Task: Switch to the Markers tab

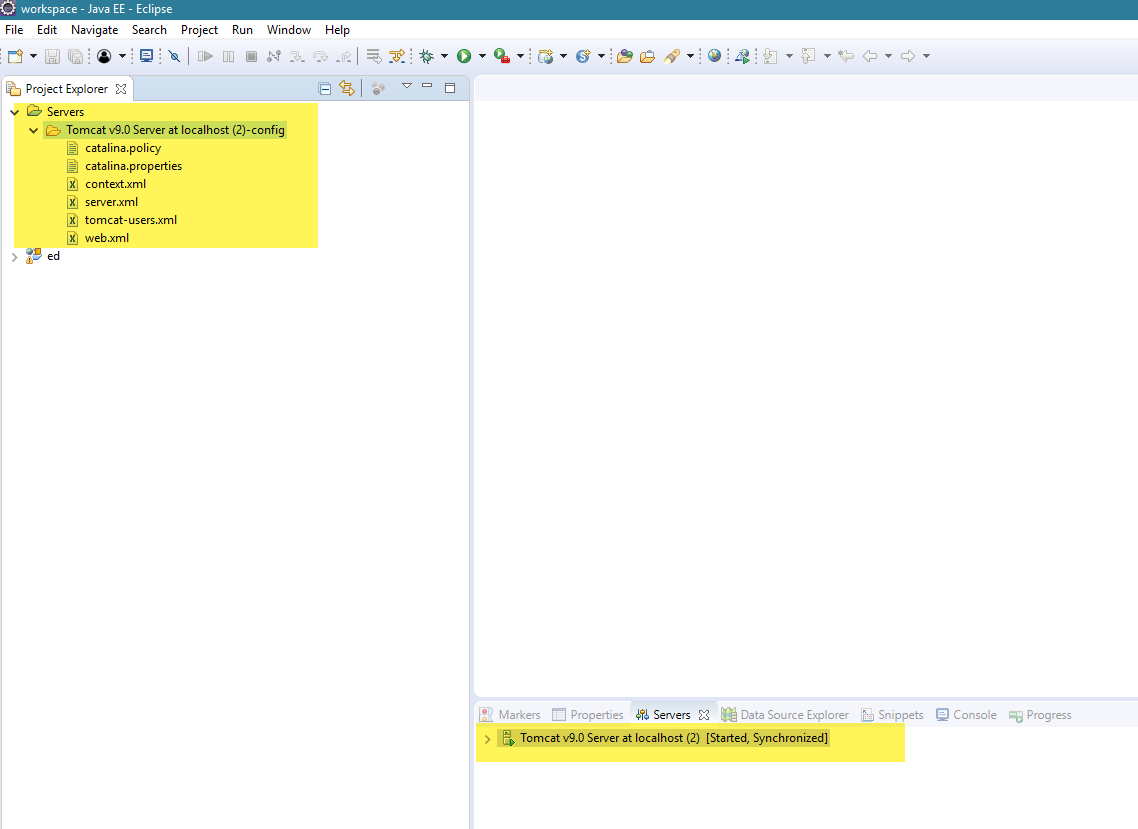Action: pyautogui.click(x=510, y=715)
